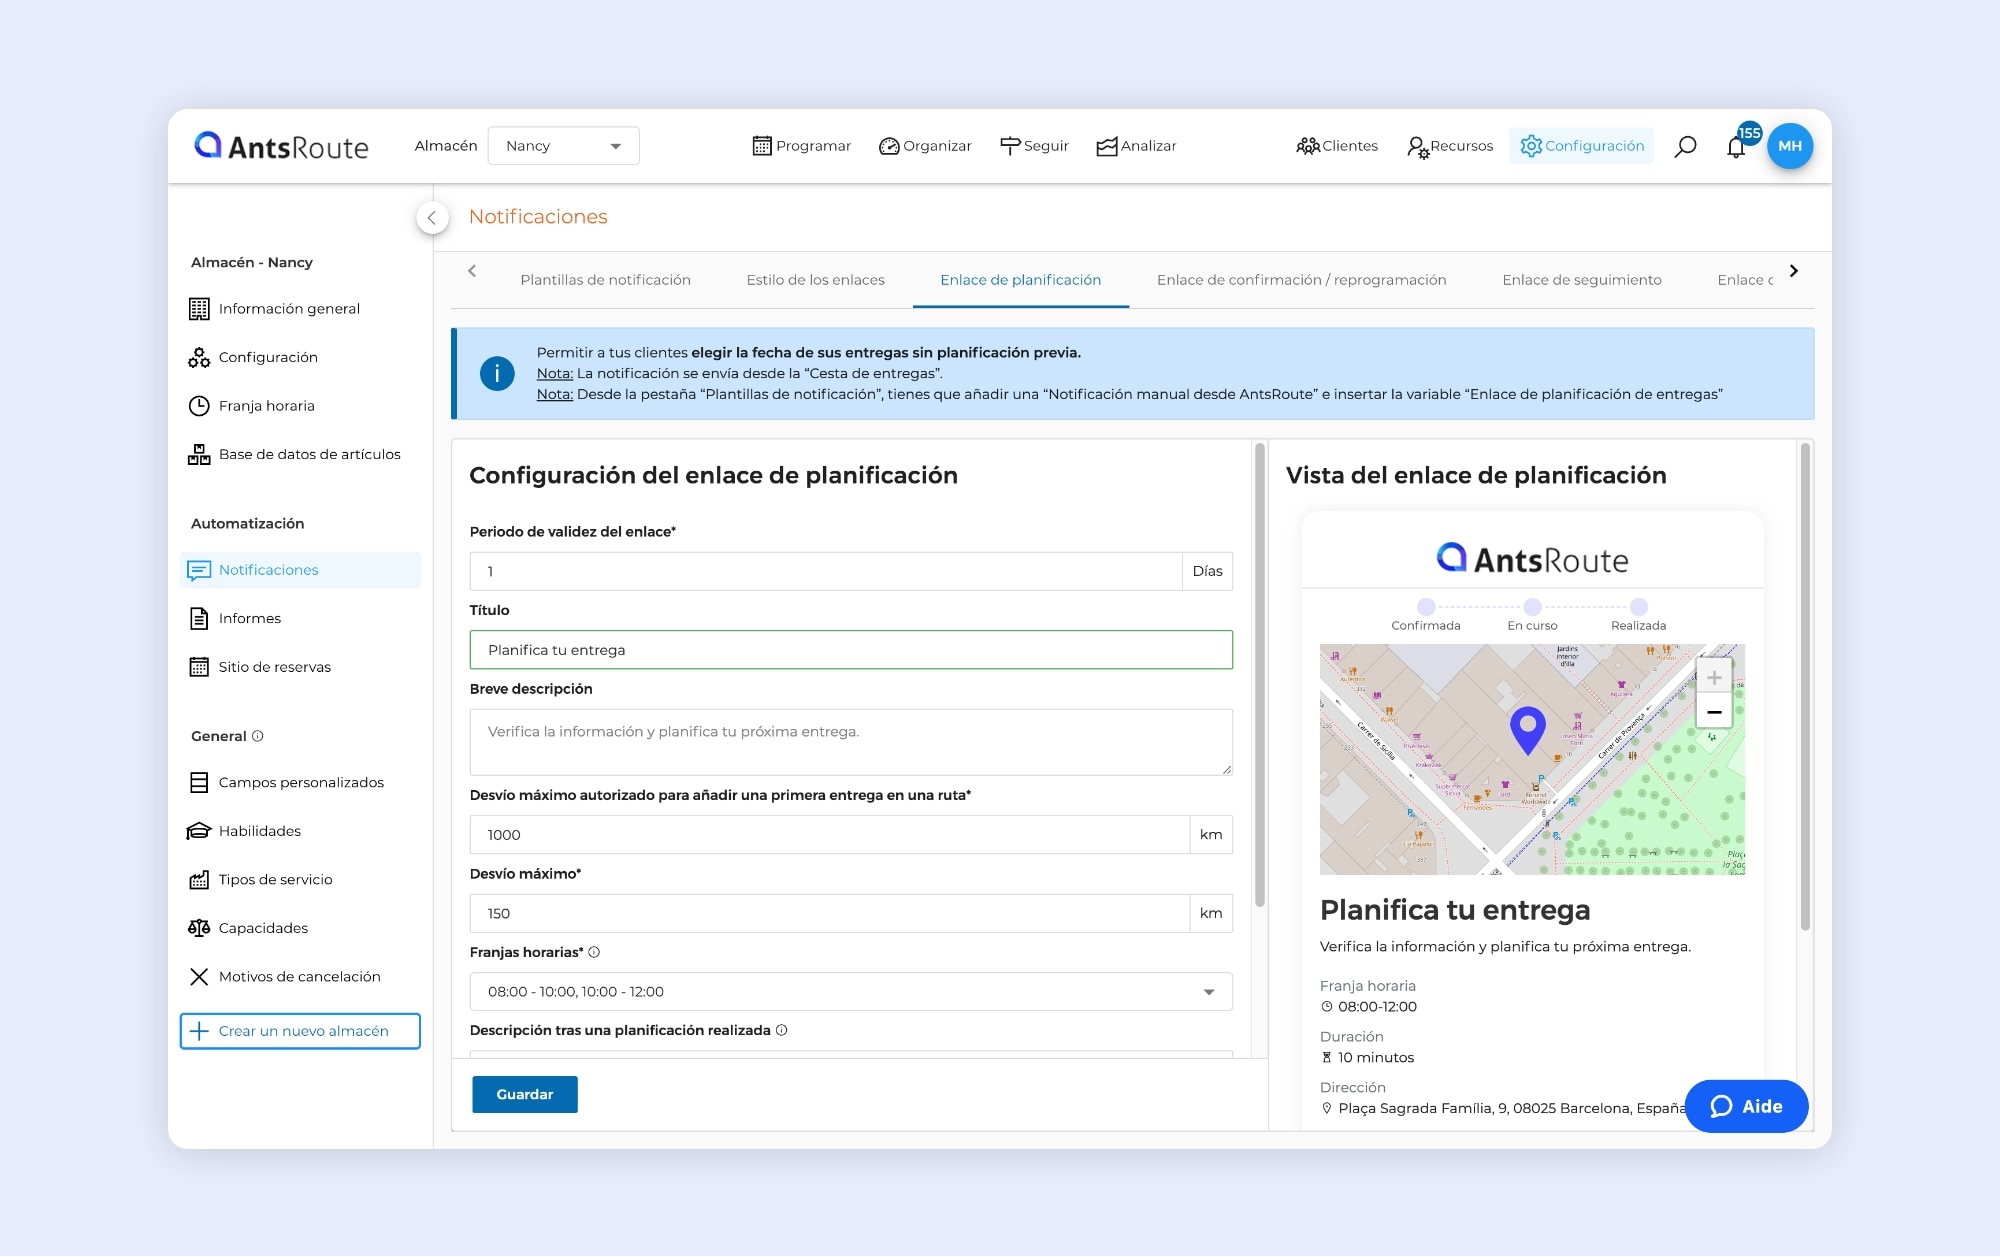Switch to Estilo de los enlaces tab

point(815,280)
